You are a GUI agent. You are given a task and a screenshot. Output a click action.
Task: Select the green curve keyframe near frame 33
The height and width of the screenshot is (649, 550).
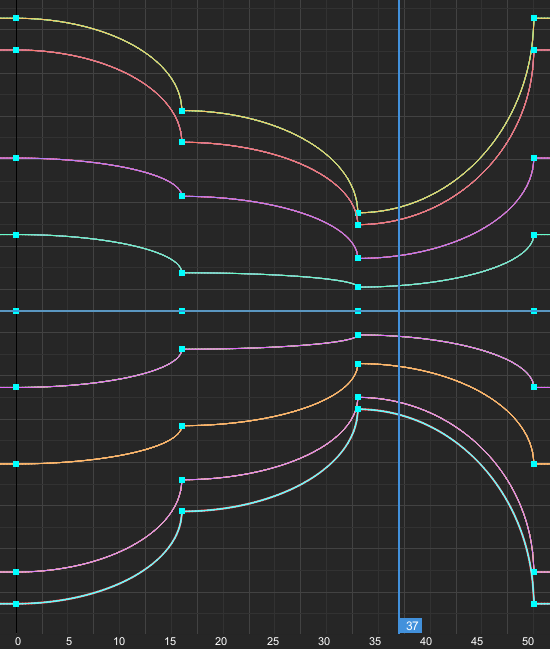(x=358, y=287)
